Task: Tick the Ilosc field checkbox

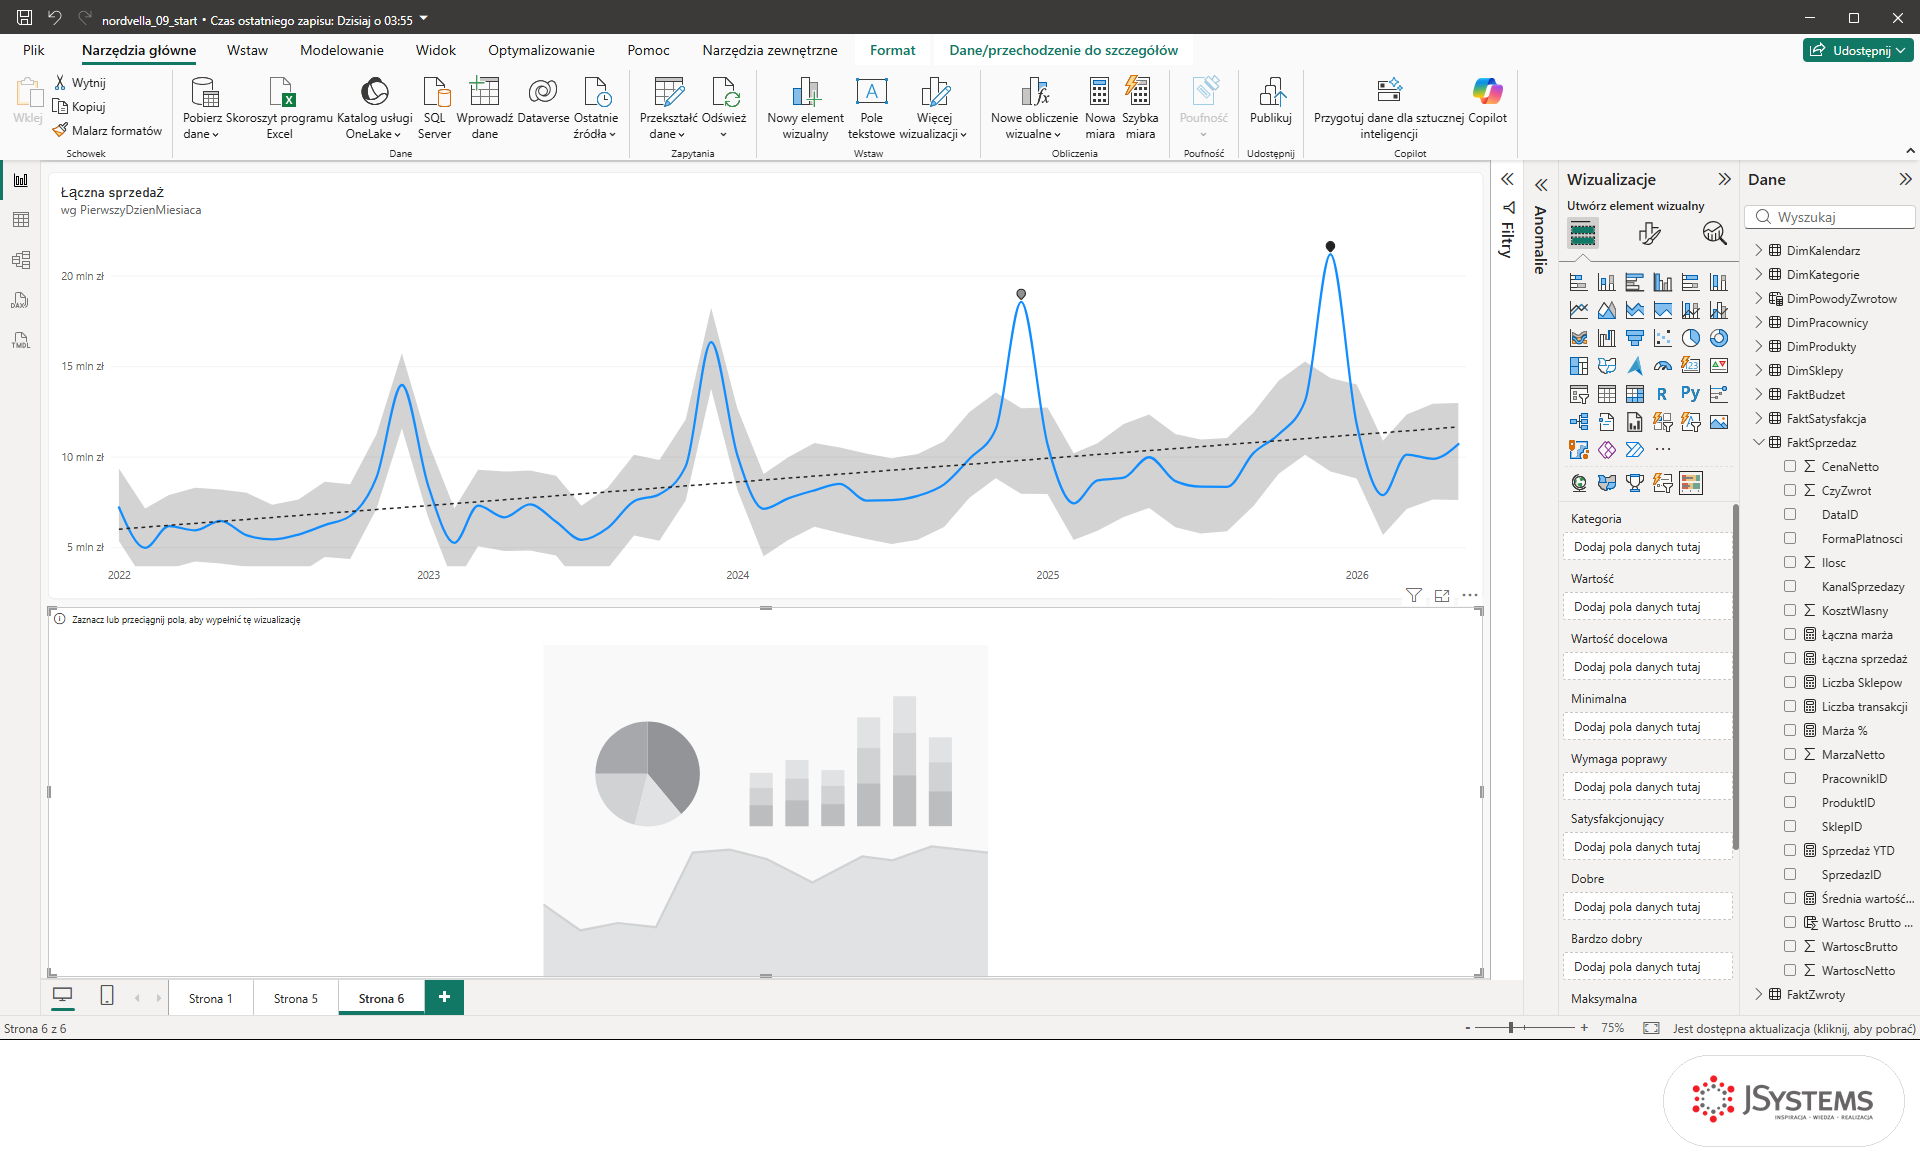Action: coord(1790,562)
